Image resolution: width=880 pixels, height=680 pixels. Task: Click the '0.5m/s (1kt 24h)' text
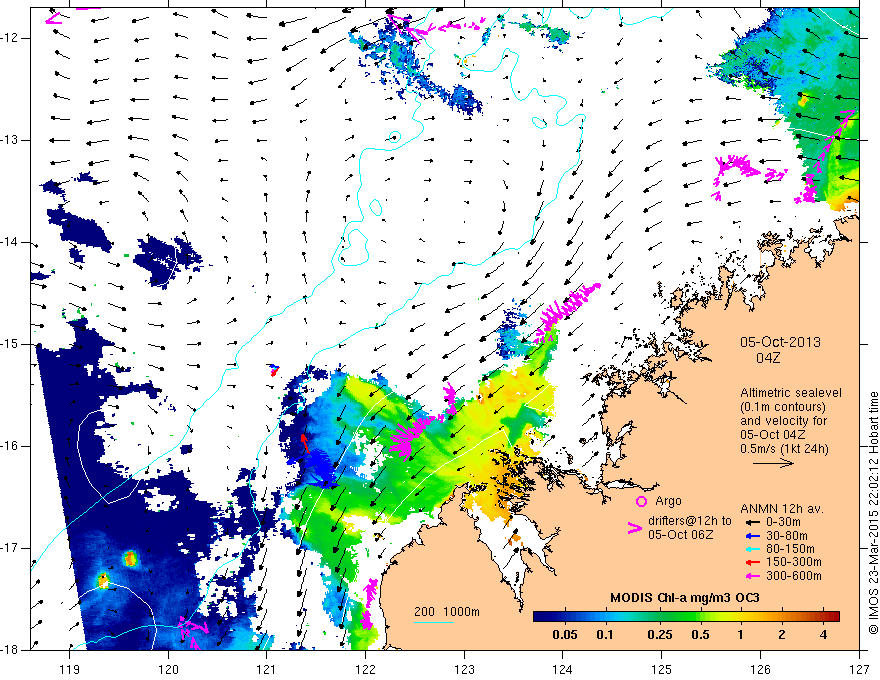point(784,449)
